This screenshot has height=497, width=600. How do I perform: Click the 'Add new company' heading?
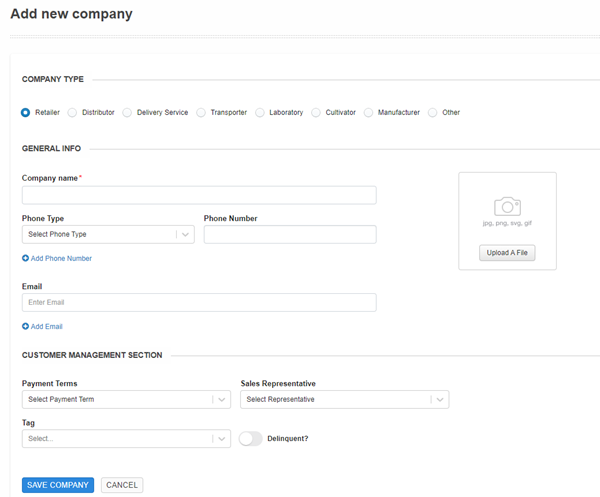(72, 14)
